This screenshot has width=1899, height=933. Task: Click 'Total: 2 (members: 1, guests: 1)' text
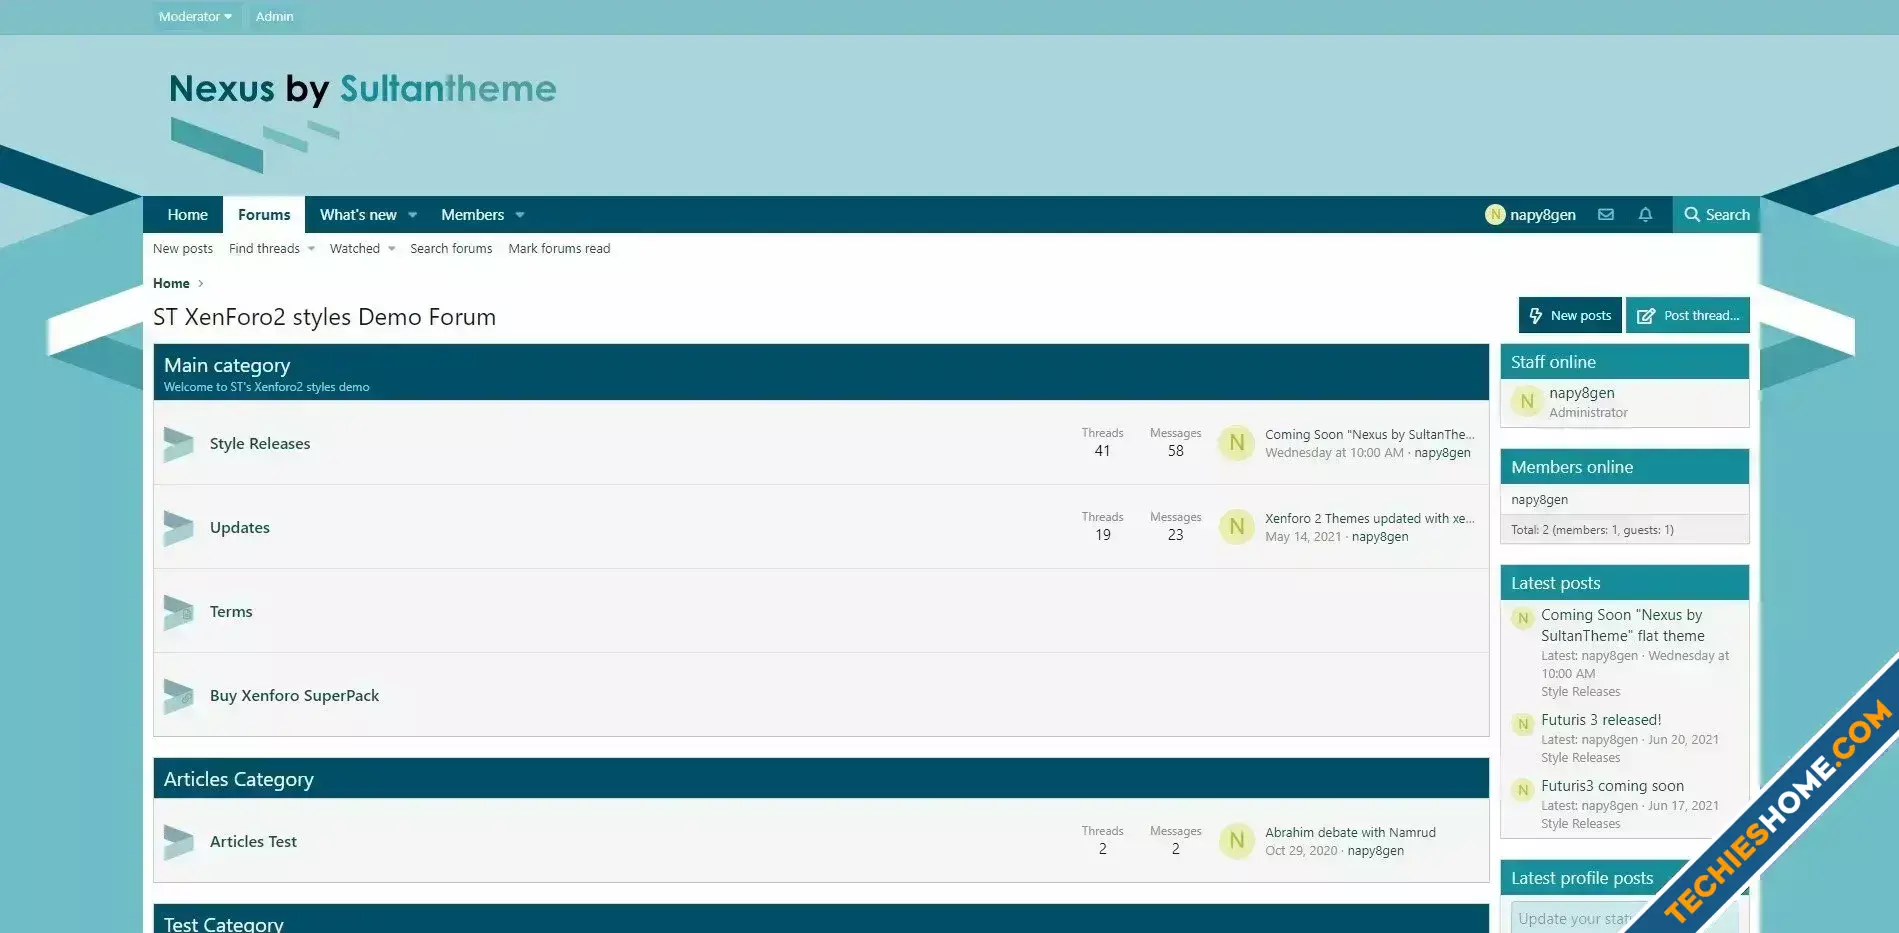tap(1592, 530)
